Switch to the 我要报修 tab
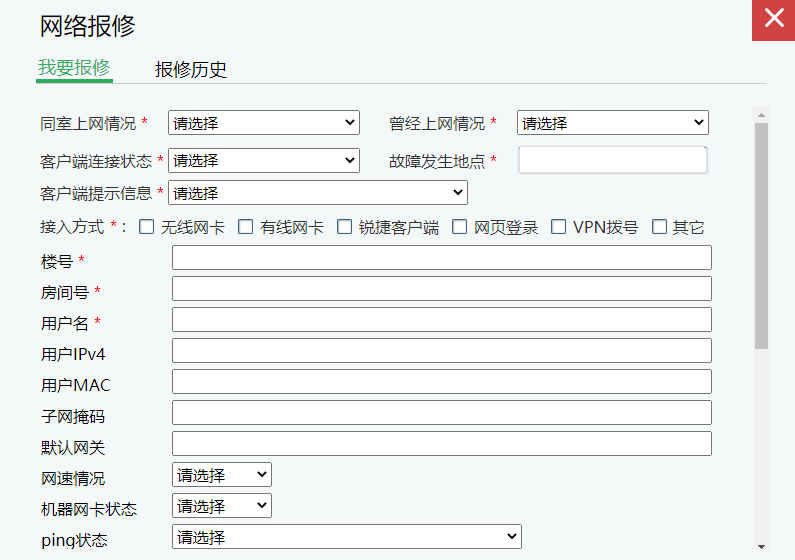795x560 pixels. (74, 68)
